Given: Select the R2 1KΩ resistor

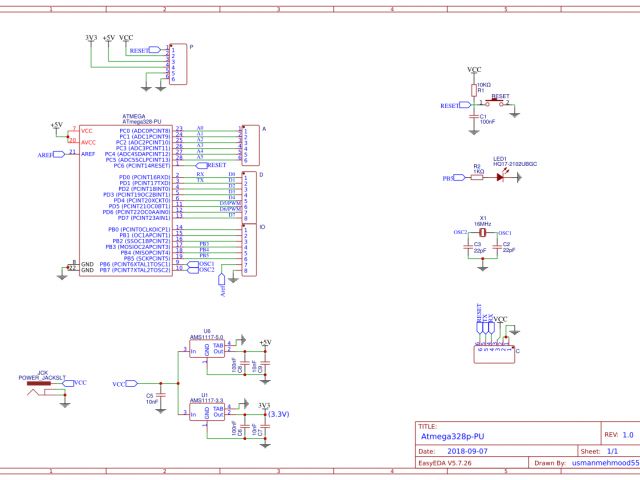Looking at the screenshot, I should [478, 177].
